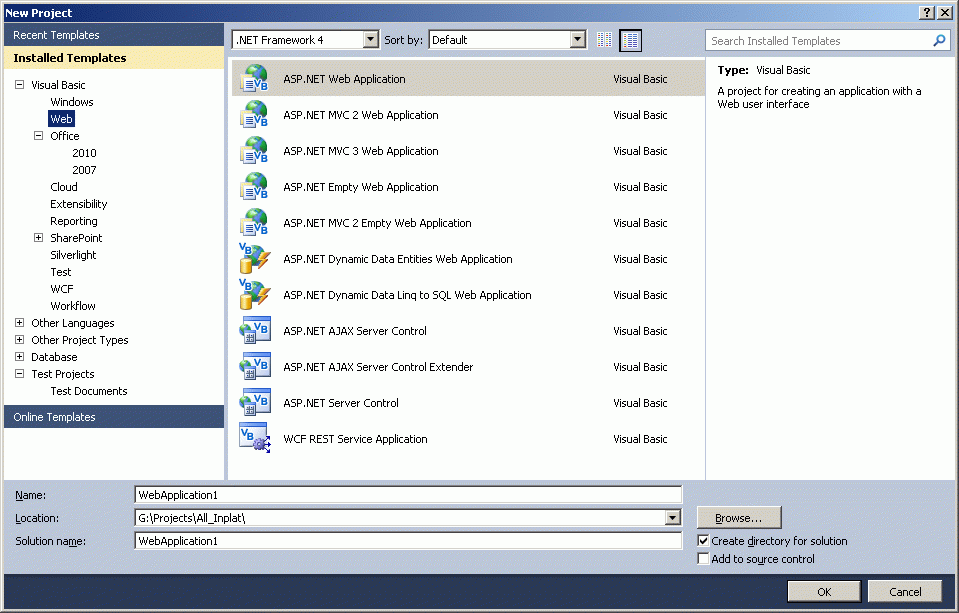959x613 pixels.
Task: Collapse the Test Projects node
Action: [20, 374]
